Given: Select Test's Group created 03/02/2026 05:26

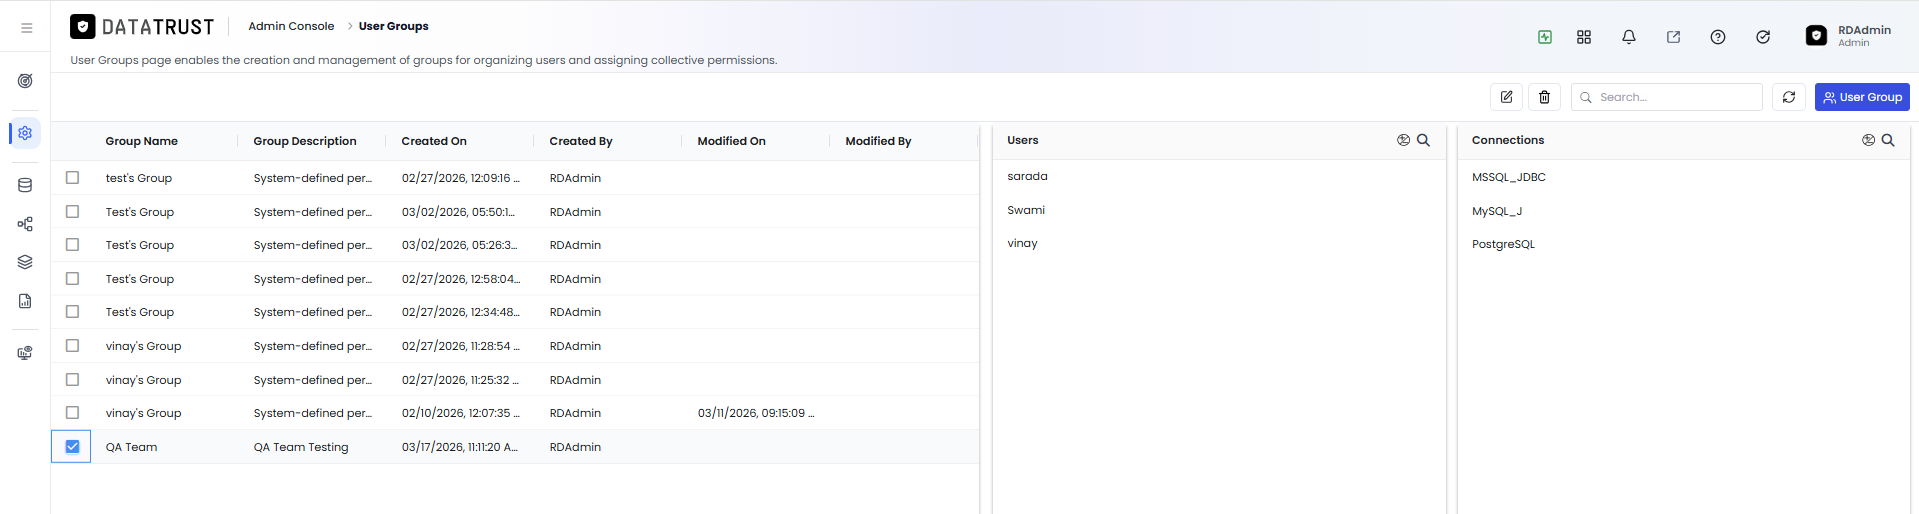Looking at the screenshot, I should pos(72,244).
